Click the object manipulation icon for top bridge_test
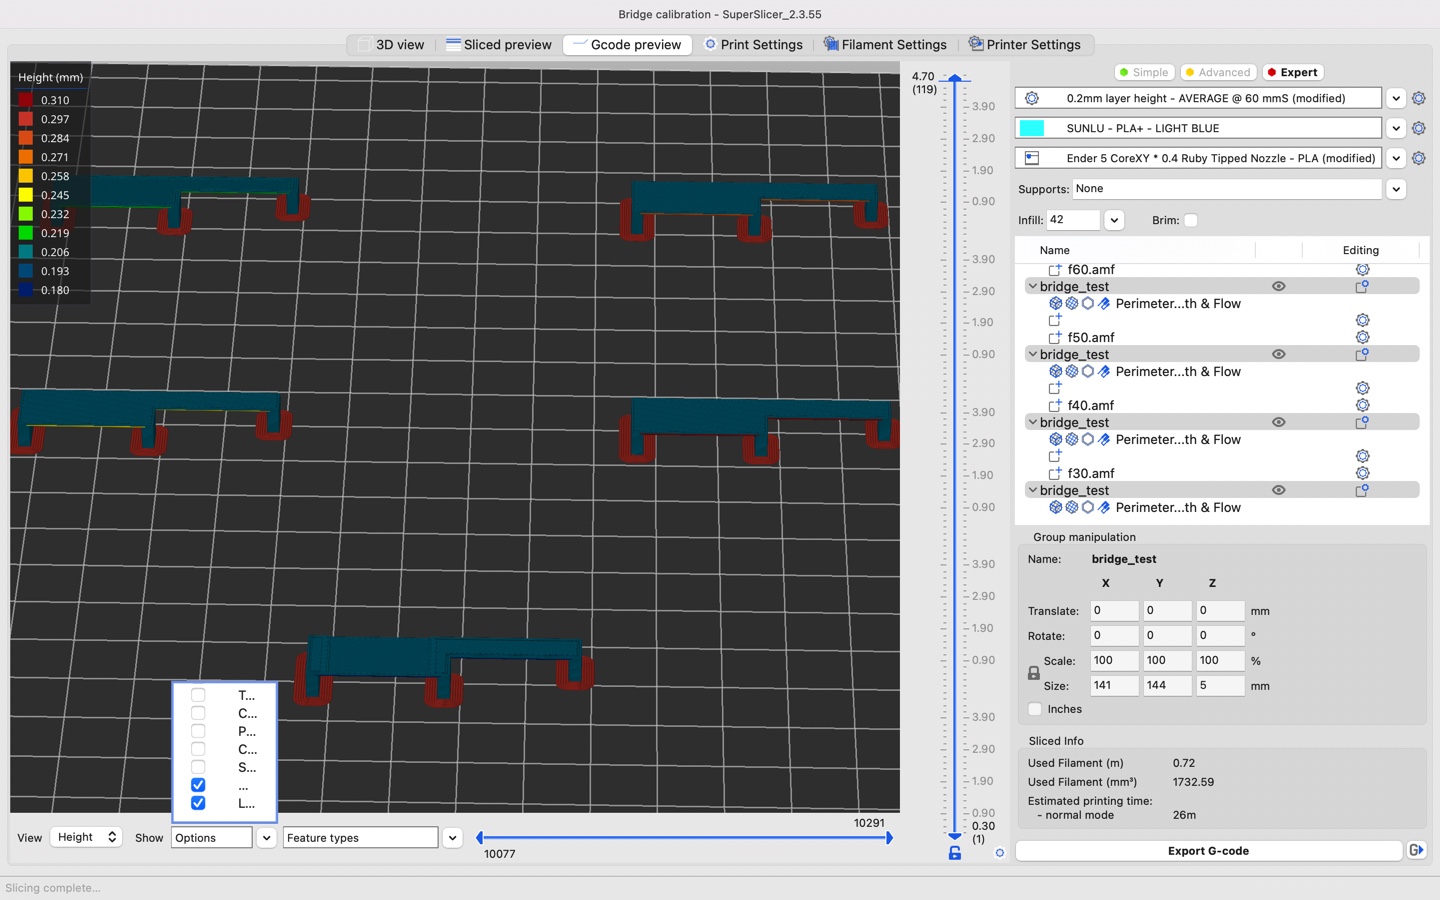This screenshot has height=900, width=1440. pyautogui.click(x=1361, y=286)
